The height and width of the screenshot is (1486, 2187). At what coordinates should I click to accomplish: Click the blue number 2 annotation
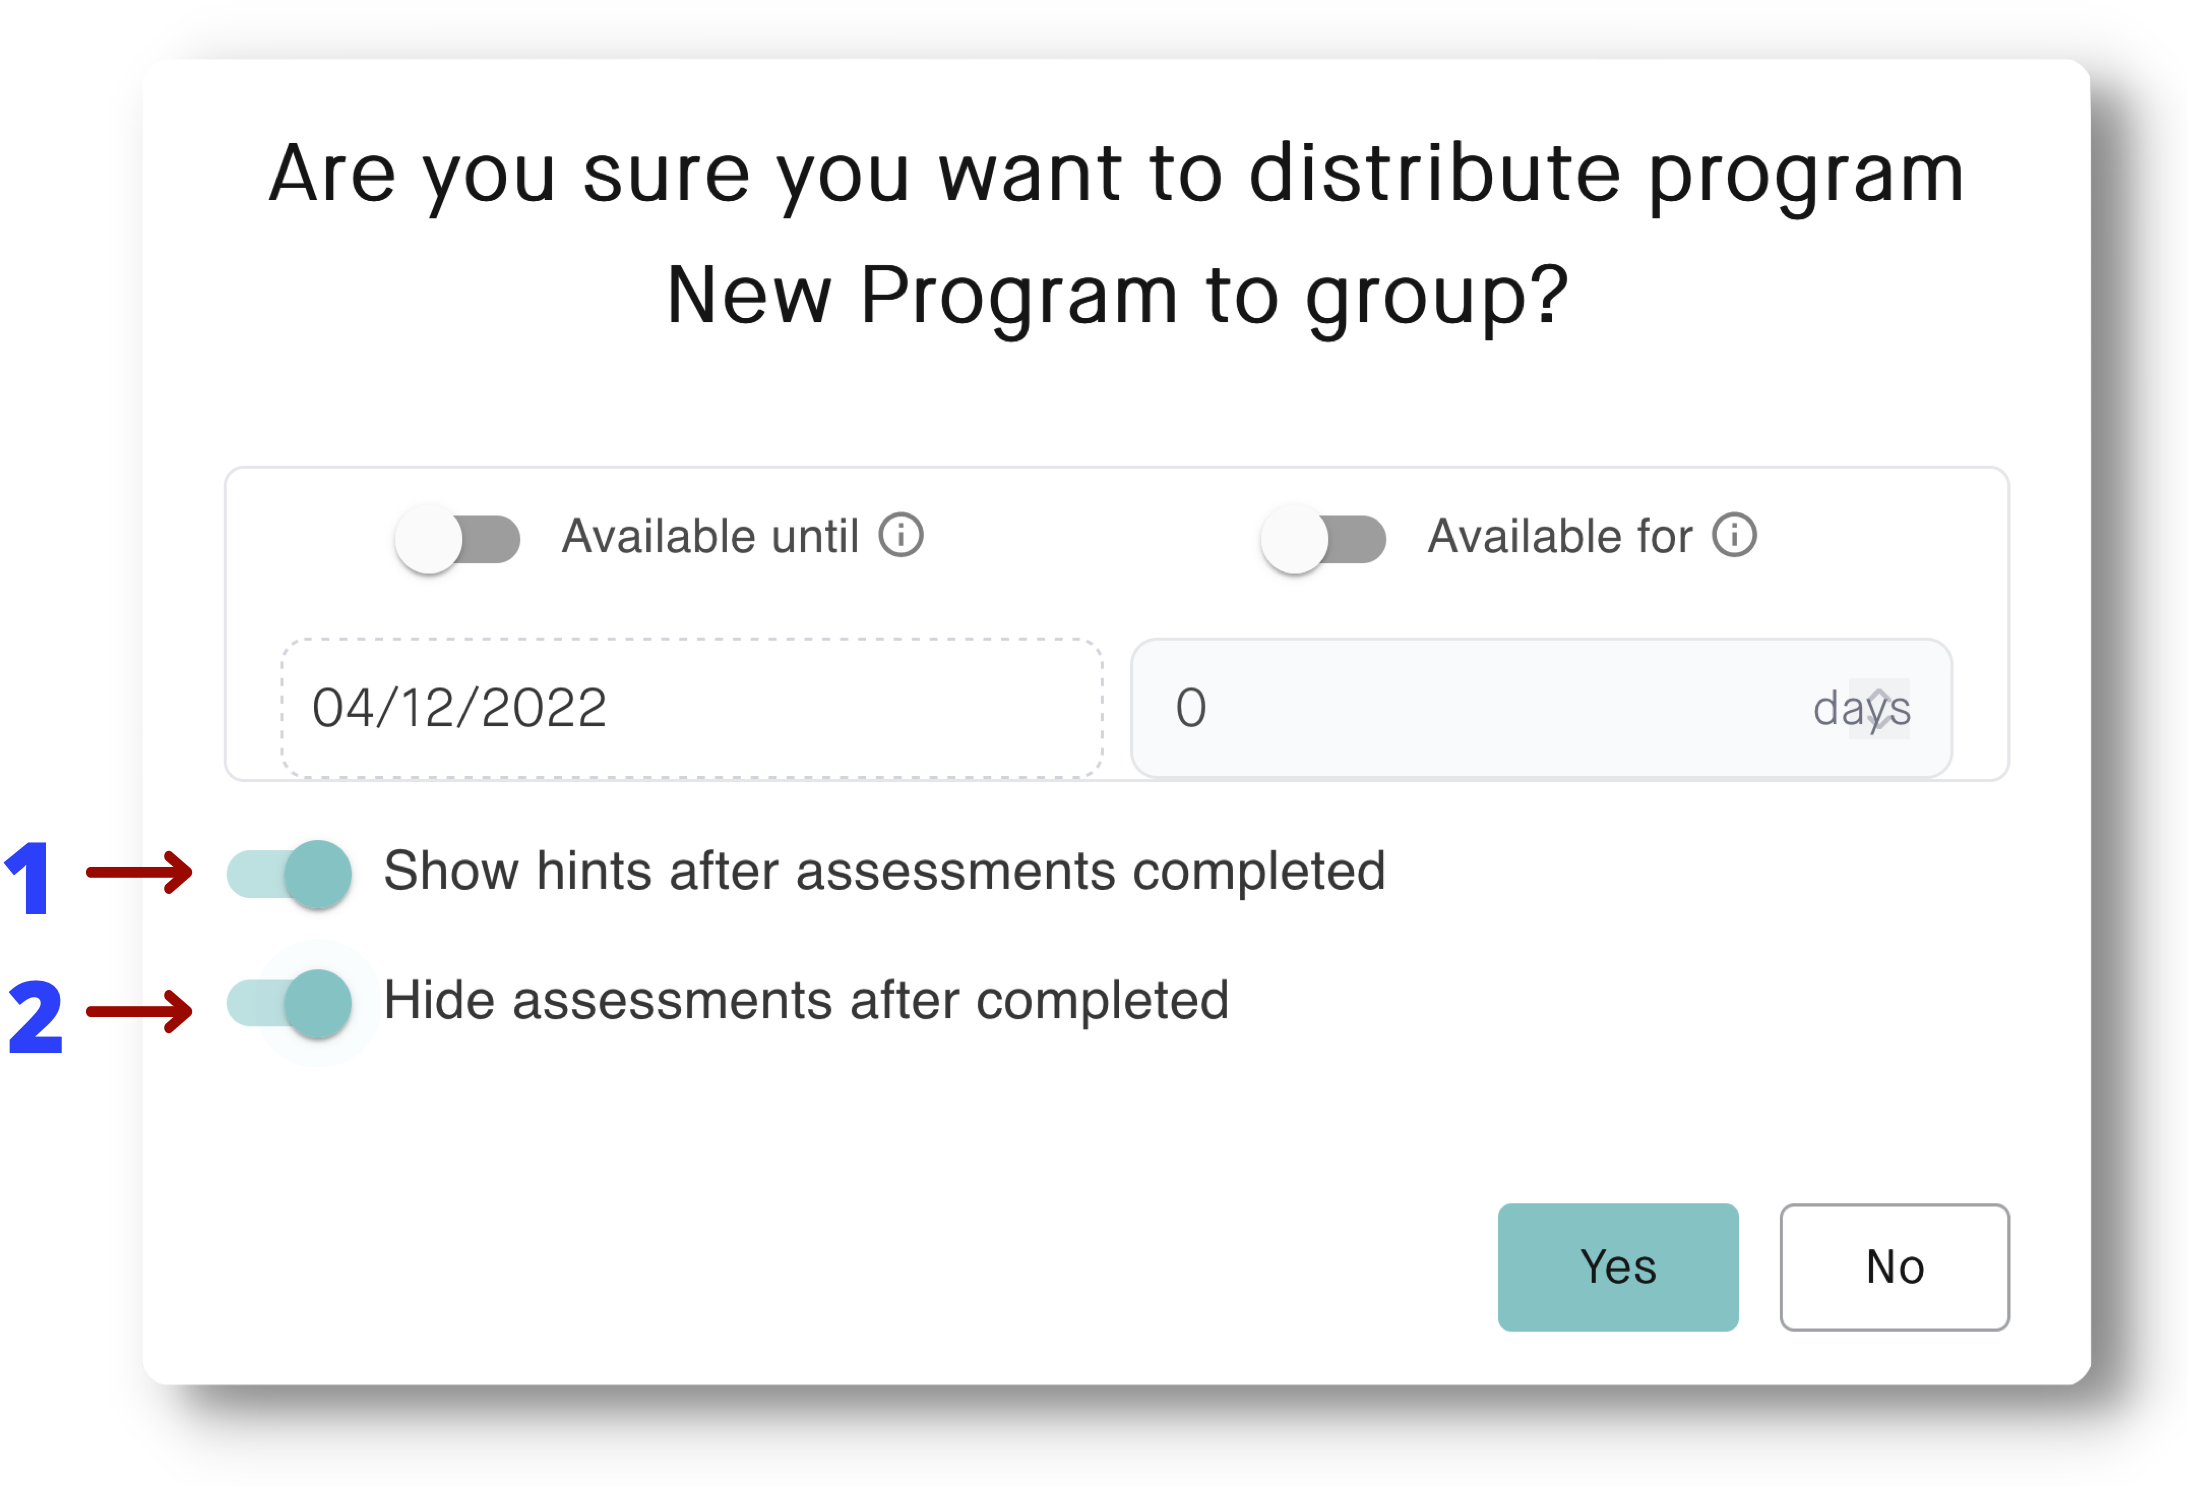(35, 1017)
